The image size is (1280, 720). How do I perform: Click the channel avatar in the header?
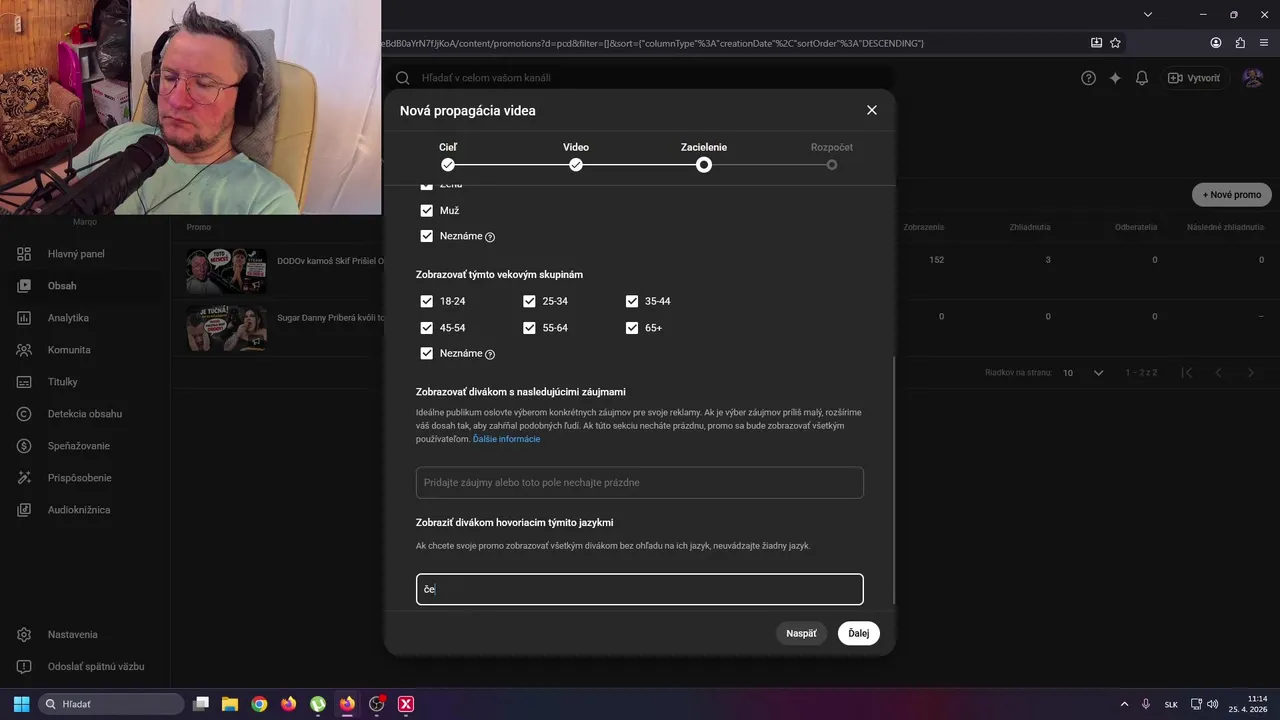coord(1252,78)
